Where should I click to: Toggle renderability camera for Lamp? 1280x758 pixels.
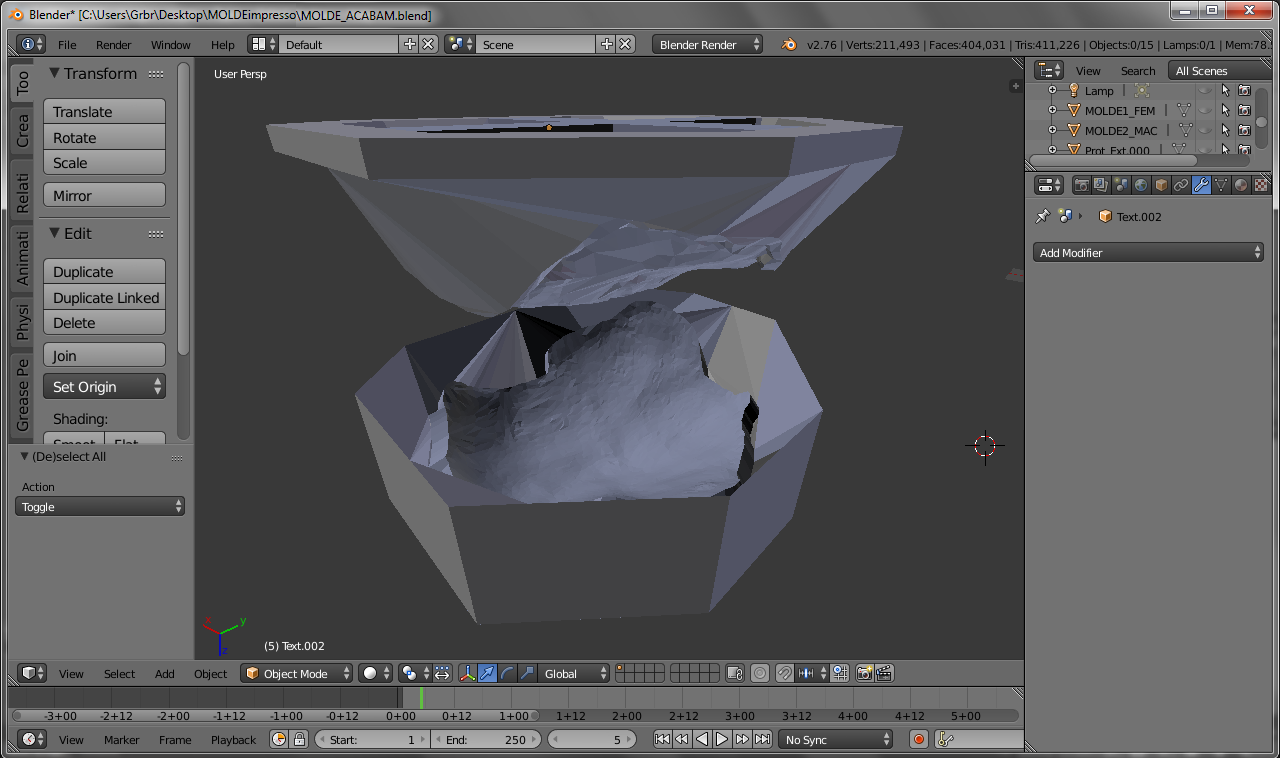tap(1244, 90)
